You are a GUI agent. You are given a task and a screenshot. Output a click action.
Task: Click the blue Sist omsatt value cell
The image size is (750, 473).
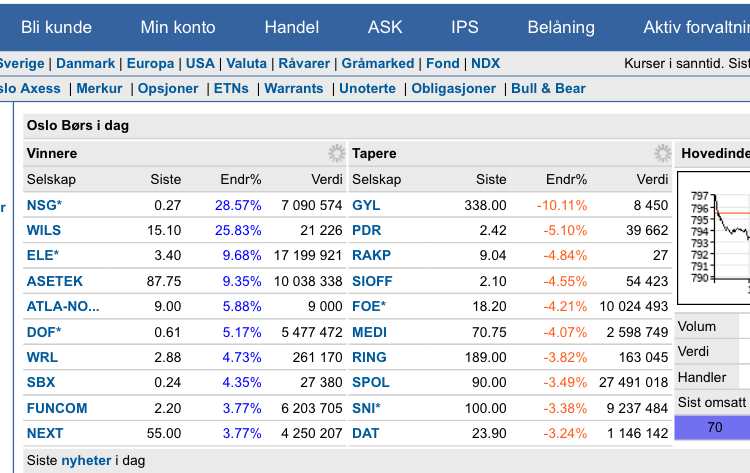[713, 427]
